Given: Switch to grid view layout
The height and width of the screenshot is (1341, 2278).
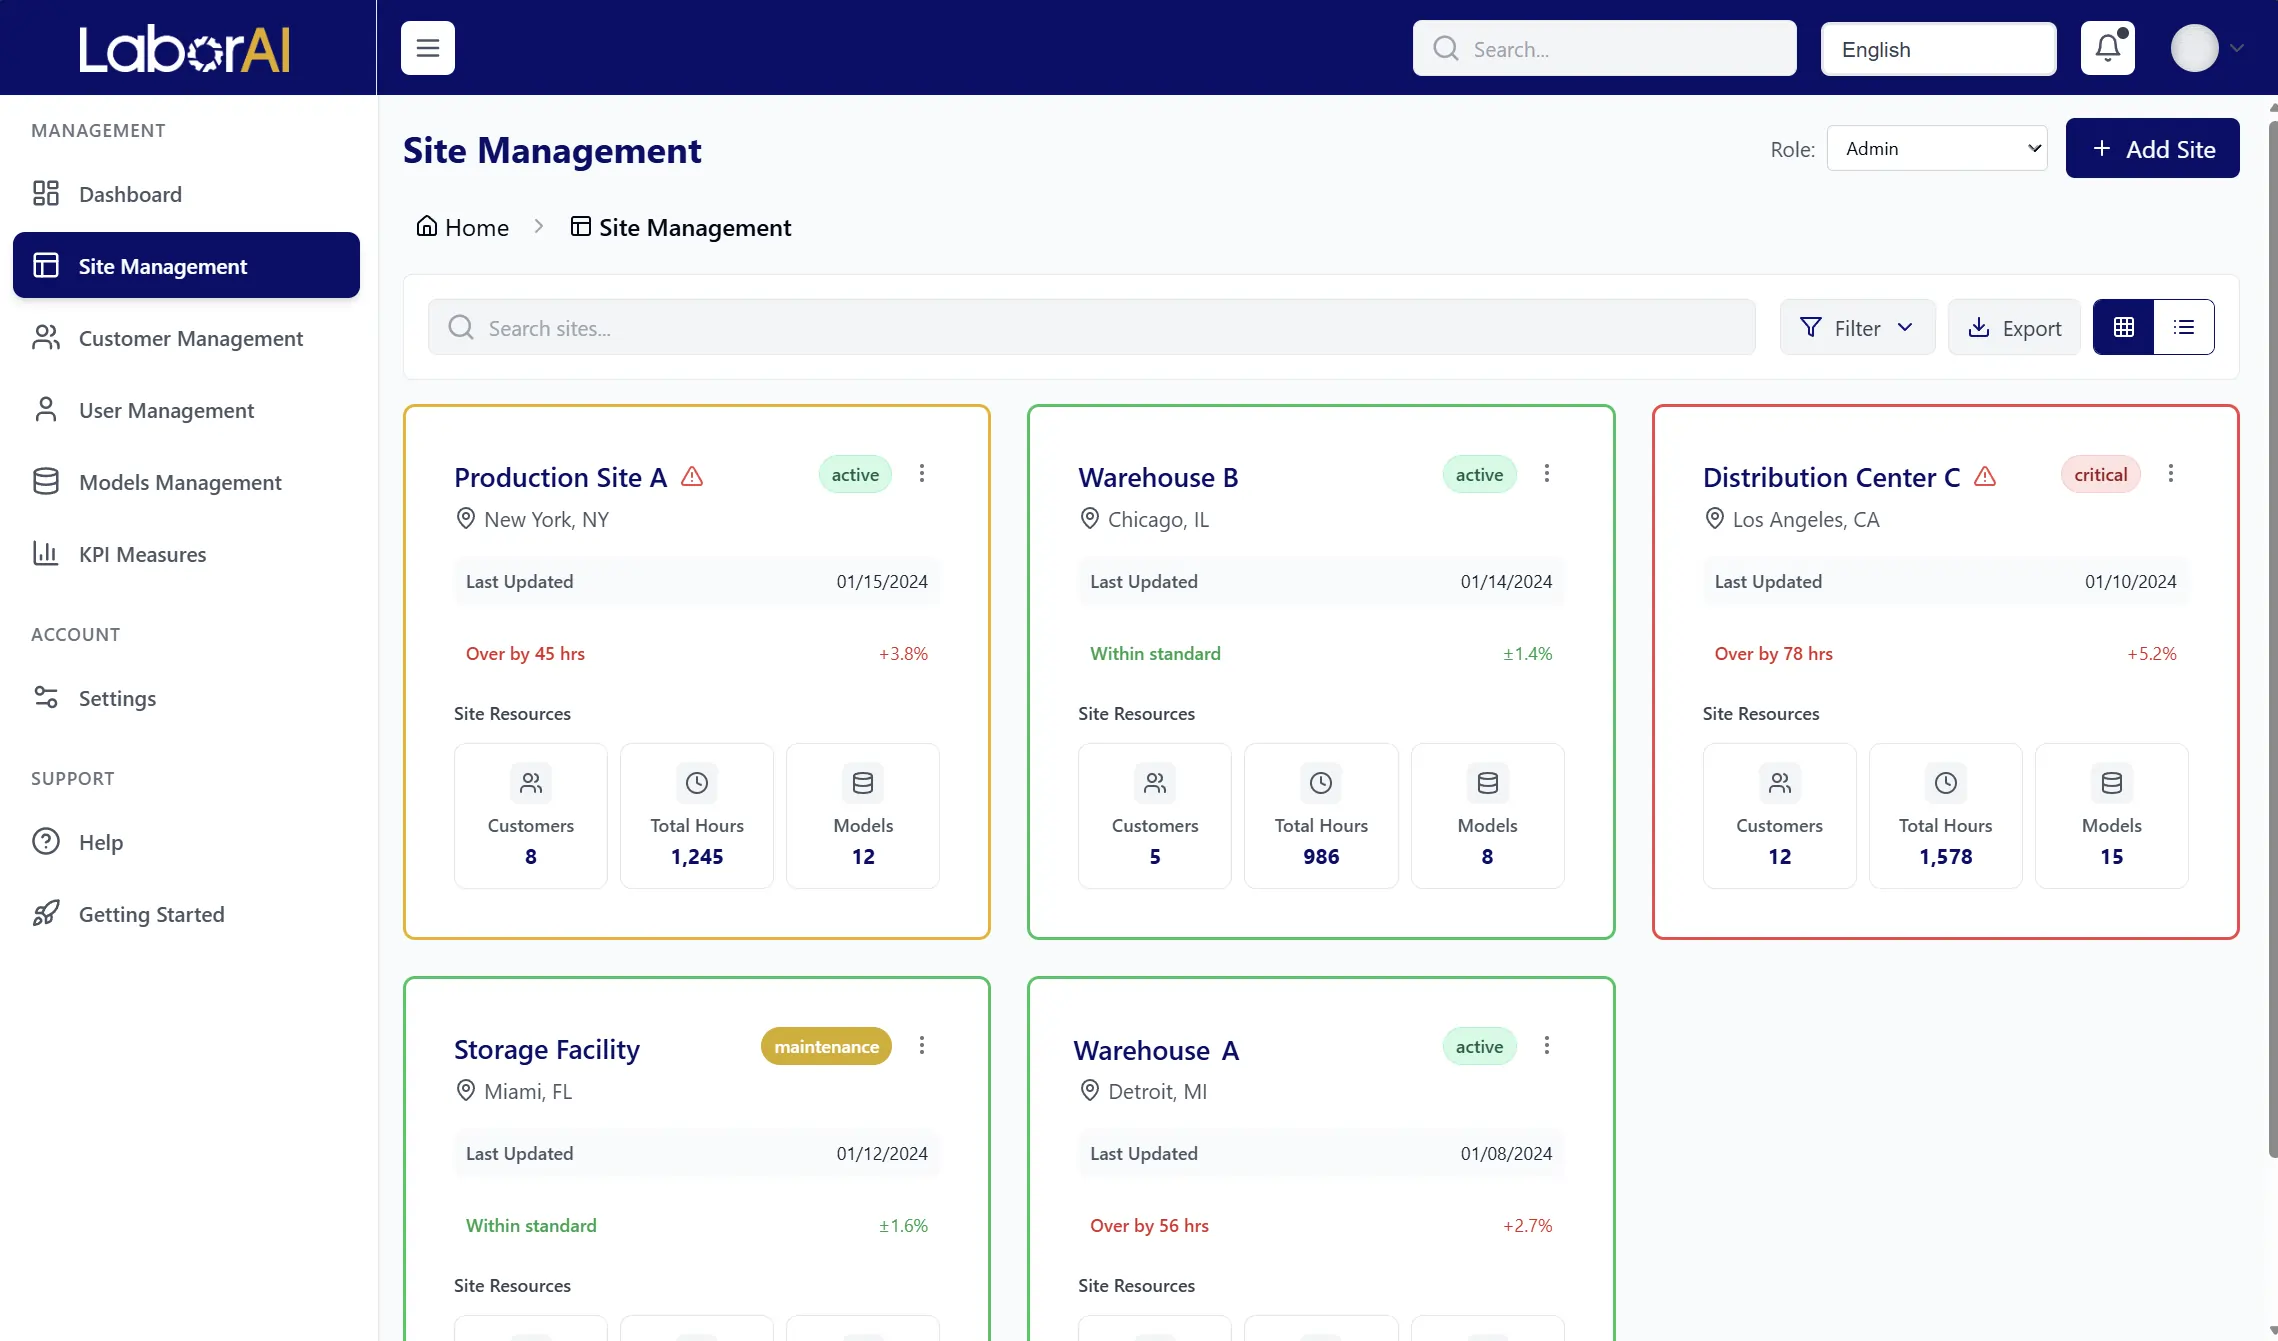Looking at the screenshot, I should point(2124,327).
